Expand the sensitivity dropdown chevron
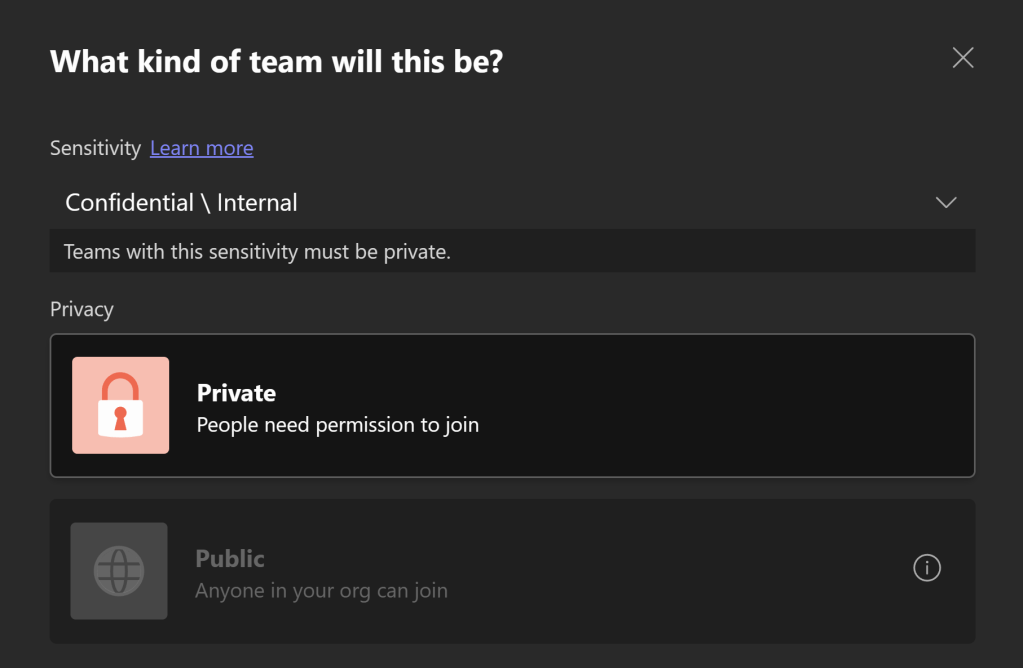1023x668 pixels. [945, 203]
